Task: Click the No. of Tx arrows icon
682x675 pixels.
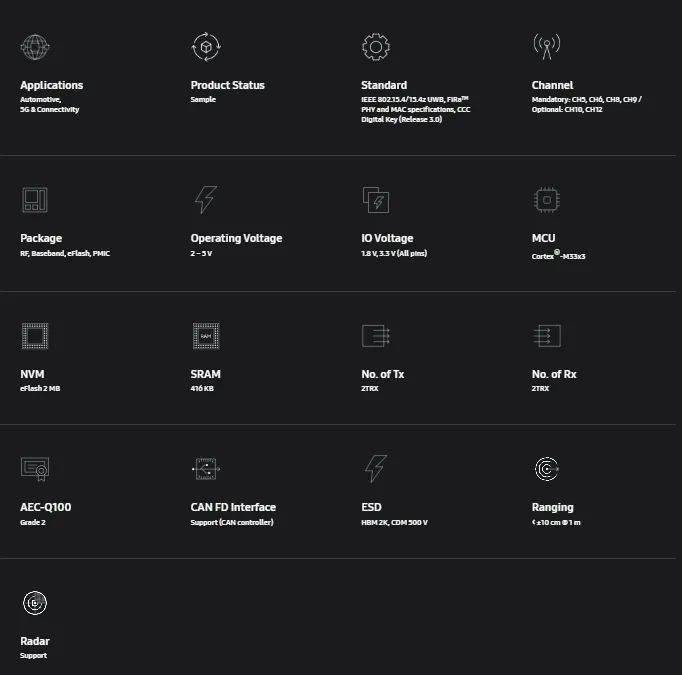Action: tap(376, 336)
